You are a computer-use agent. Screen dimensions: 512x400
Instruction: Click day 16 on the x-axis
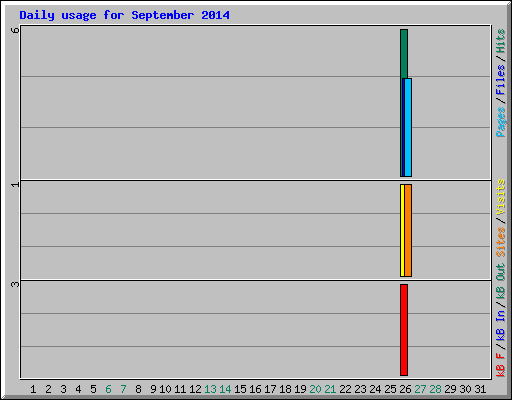coord(255,389)
